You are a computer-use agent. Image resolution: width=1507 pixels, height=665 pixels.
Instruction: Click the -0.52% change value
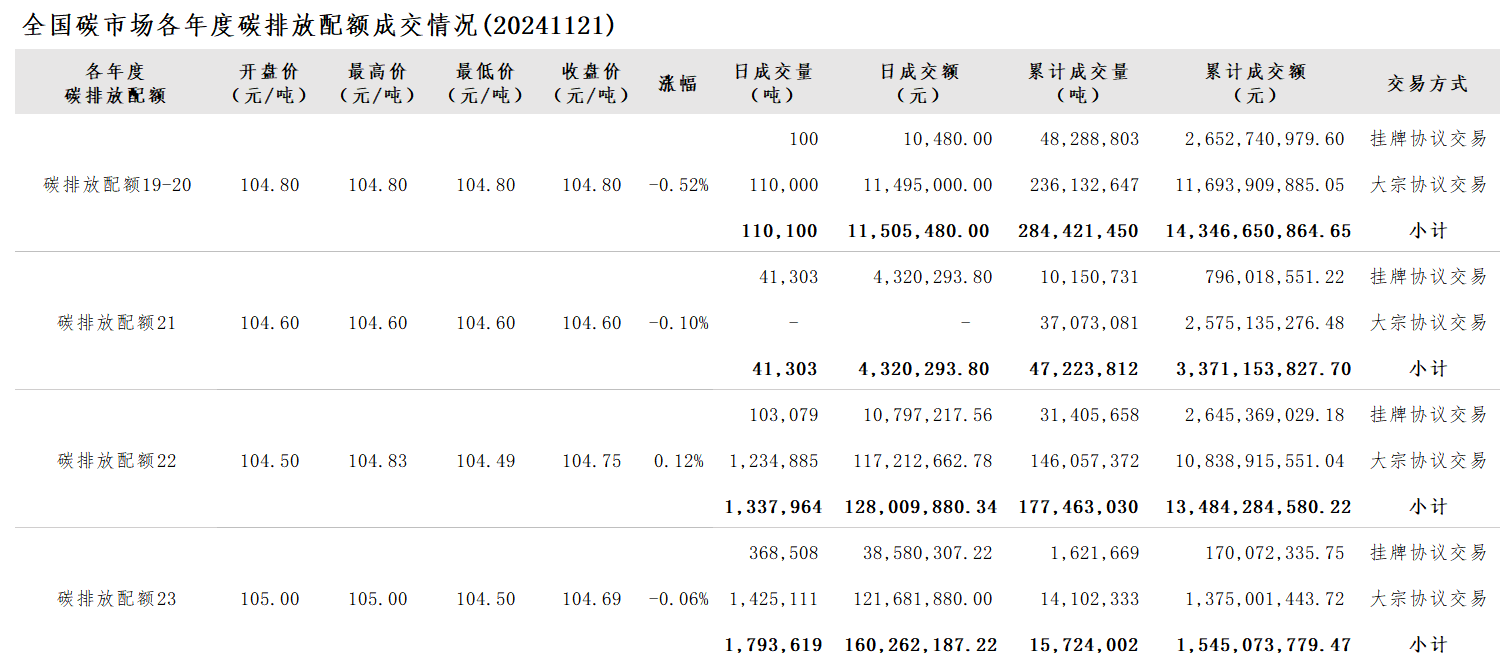point(679,185)
